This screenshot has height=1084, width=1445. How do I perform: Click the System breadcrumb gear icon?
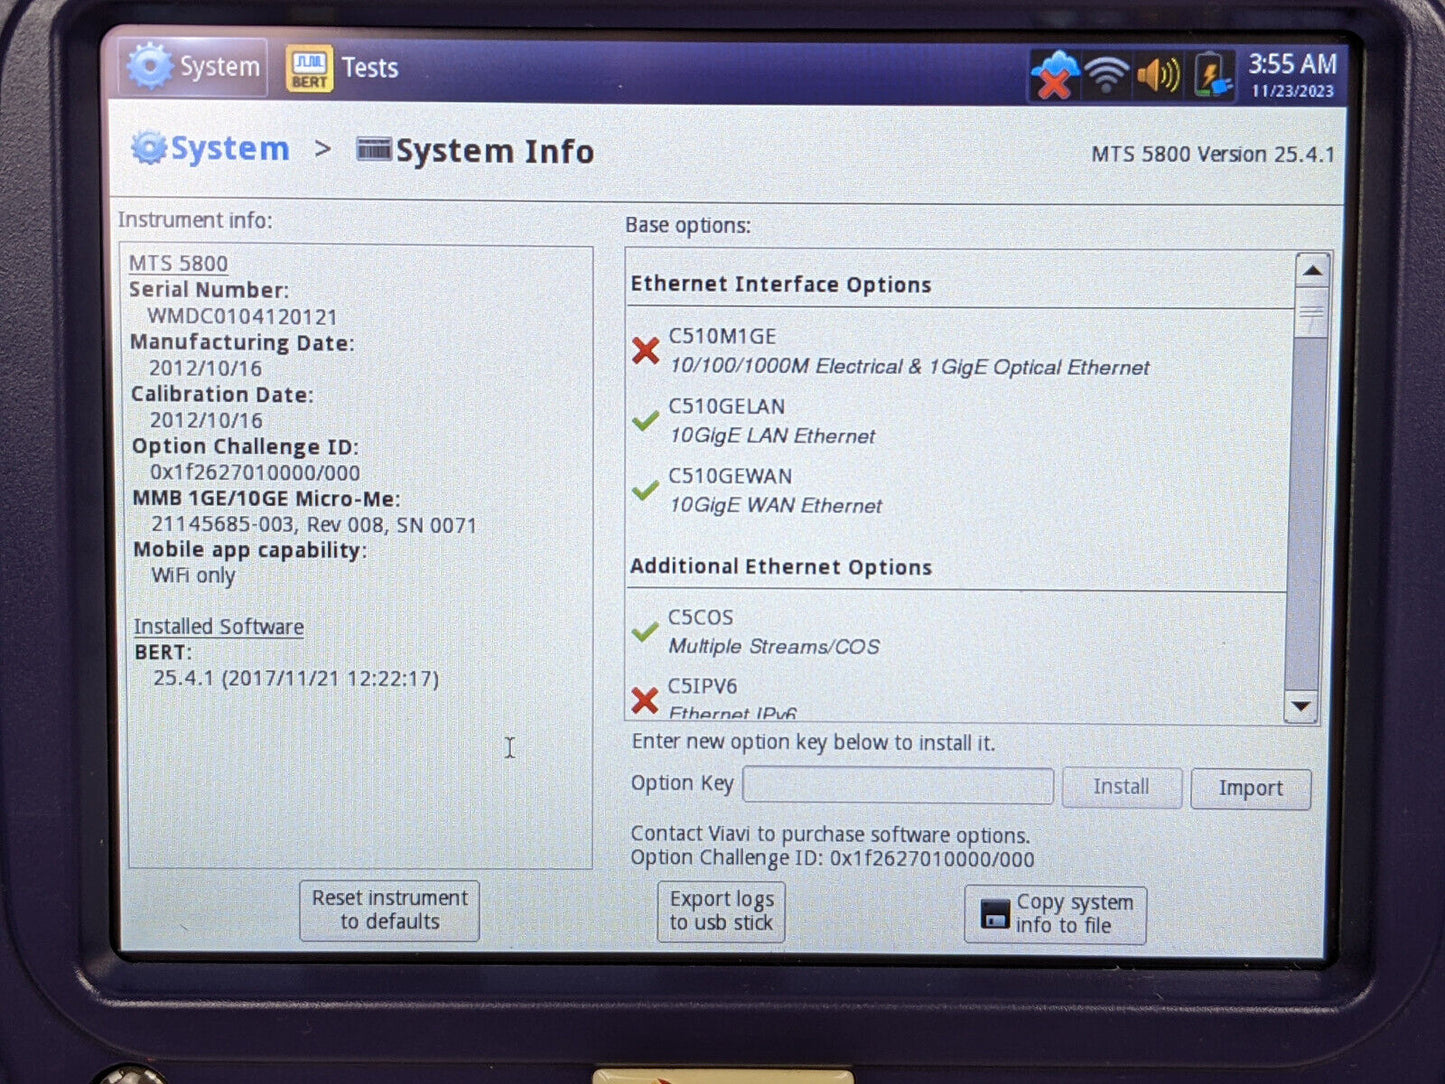pos(149,148)
